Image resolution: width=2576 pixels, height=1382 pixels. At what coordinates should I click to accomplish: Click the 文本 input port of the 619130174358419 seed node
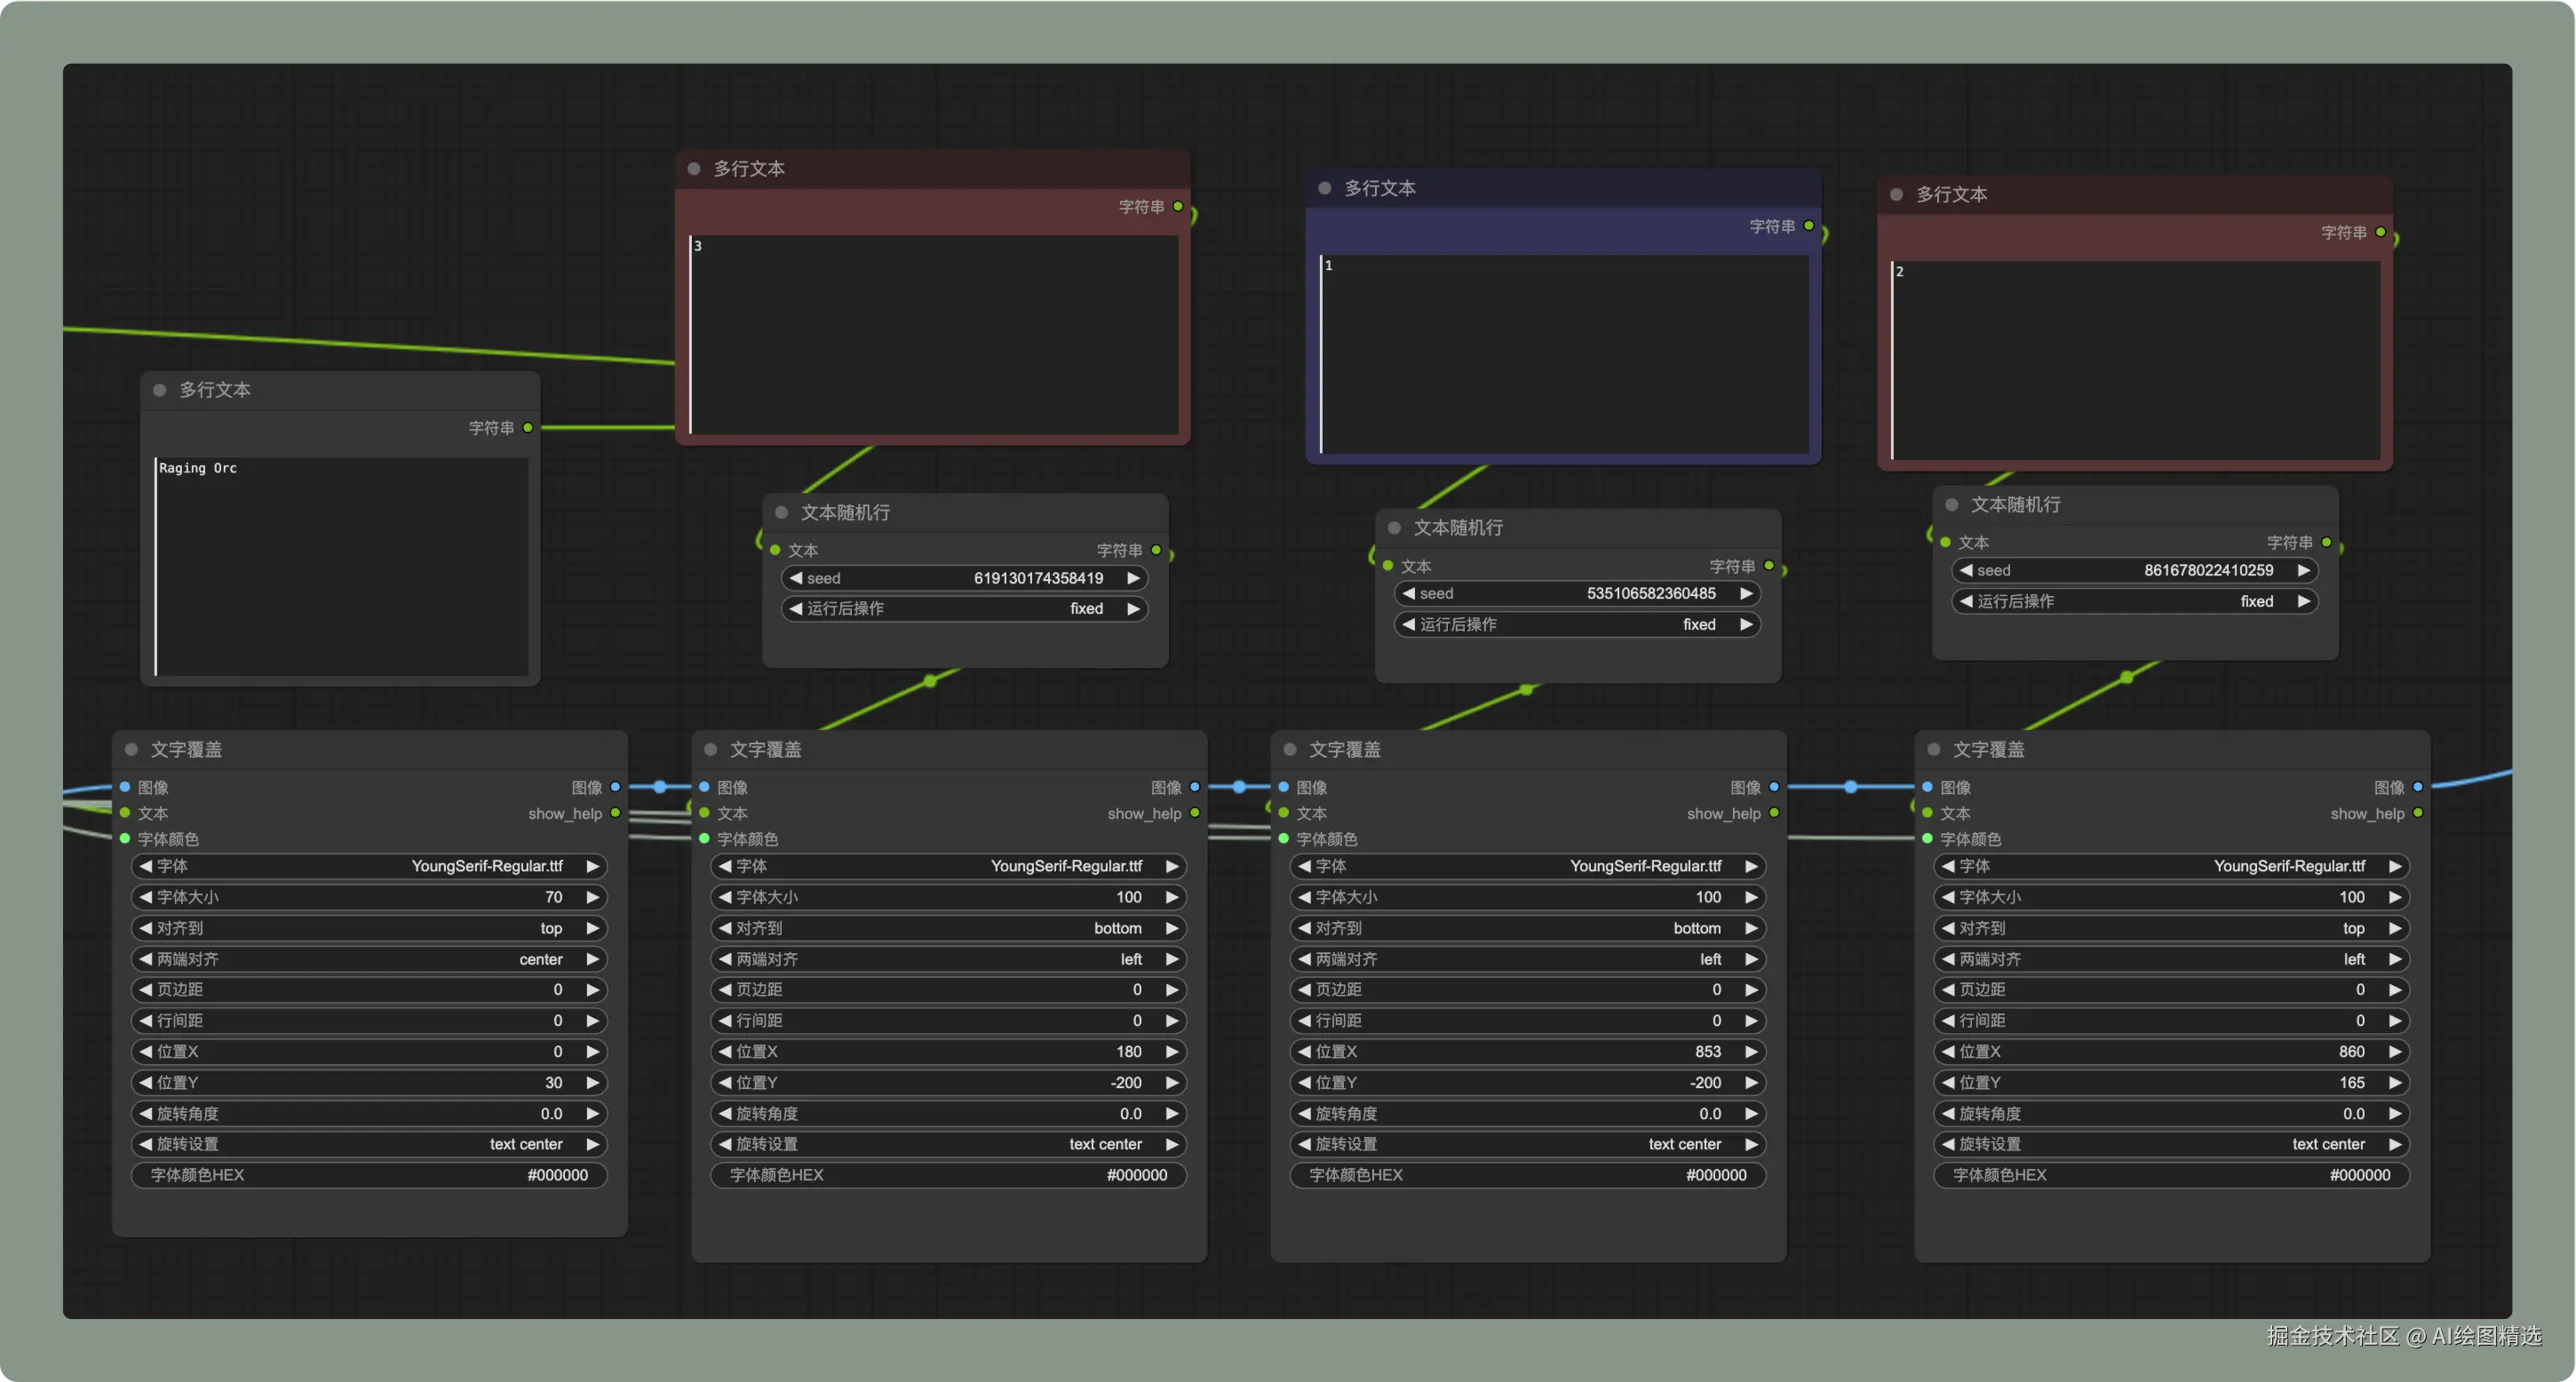point(775,550)
